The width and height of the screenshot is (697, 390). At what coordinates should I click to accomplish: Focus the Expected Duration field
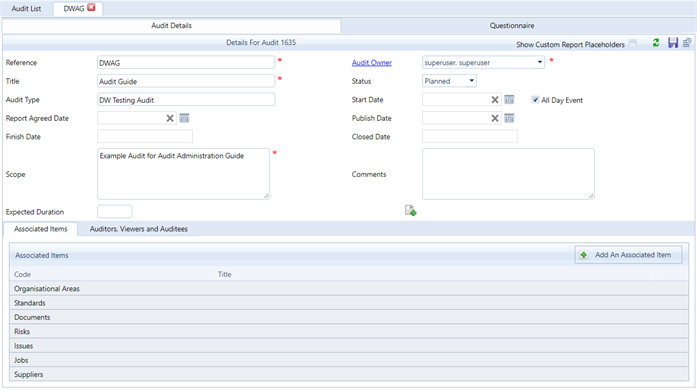tap(115, 211)
